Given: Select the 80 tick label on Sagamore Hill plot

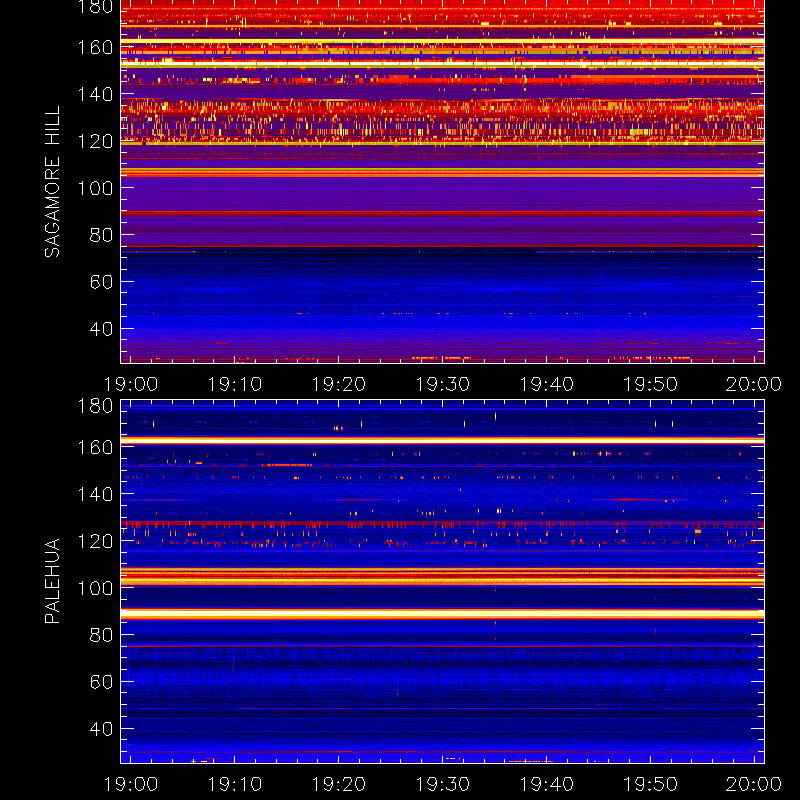Looking at the screenshot, I should [101, 235].
